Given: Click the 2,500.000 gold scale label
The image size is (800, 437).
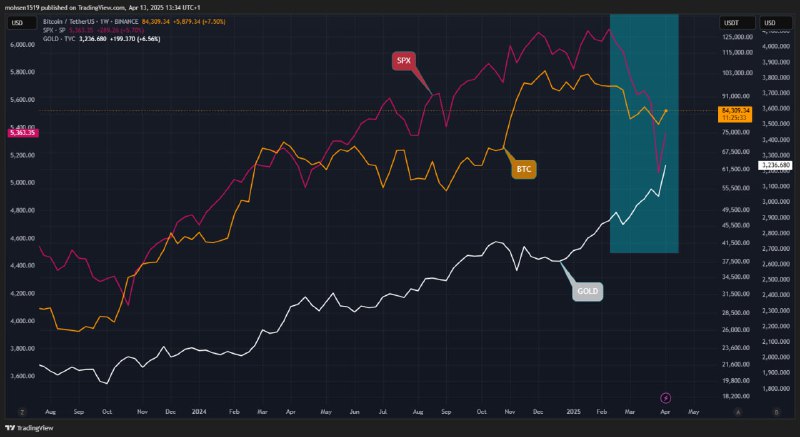Looking at the screenshot, I should pyautogui.click(x=776, y=279).
